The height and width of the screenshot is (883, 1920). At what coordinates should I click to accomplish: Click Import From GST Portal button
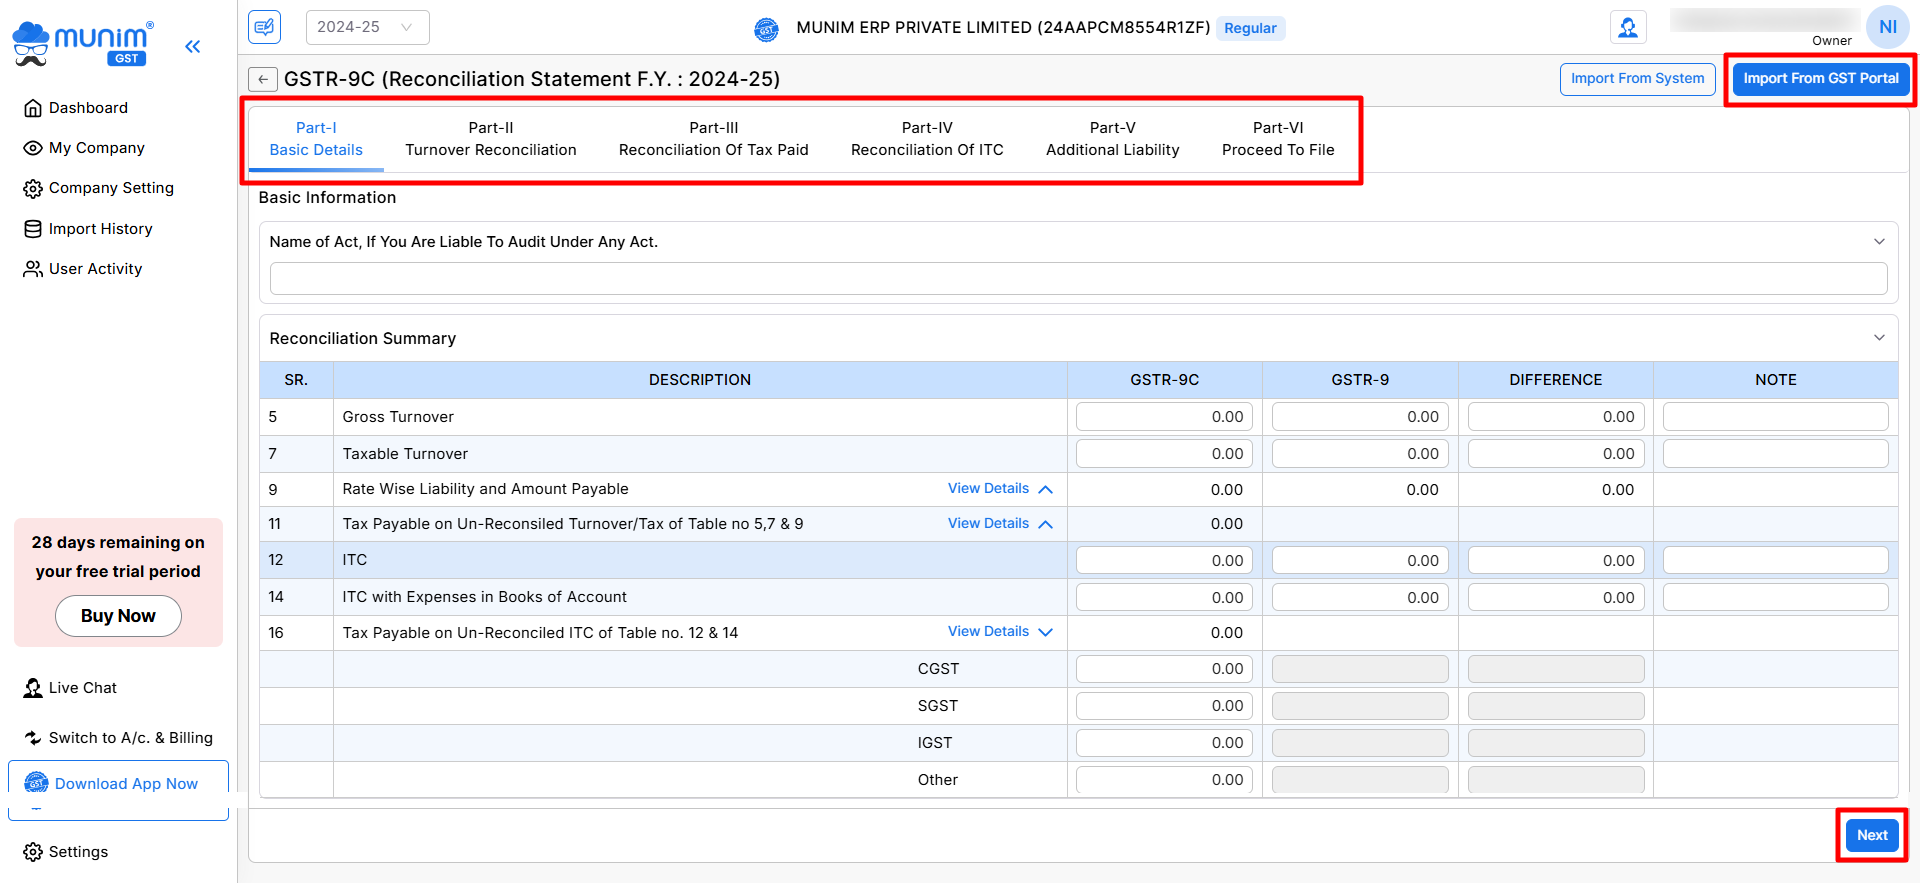pos(1820,79)
